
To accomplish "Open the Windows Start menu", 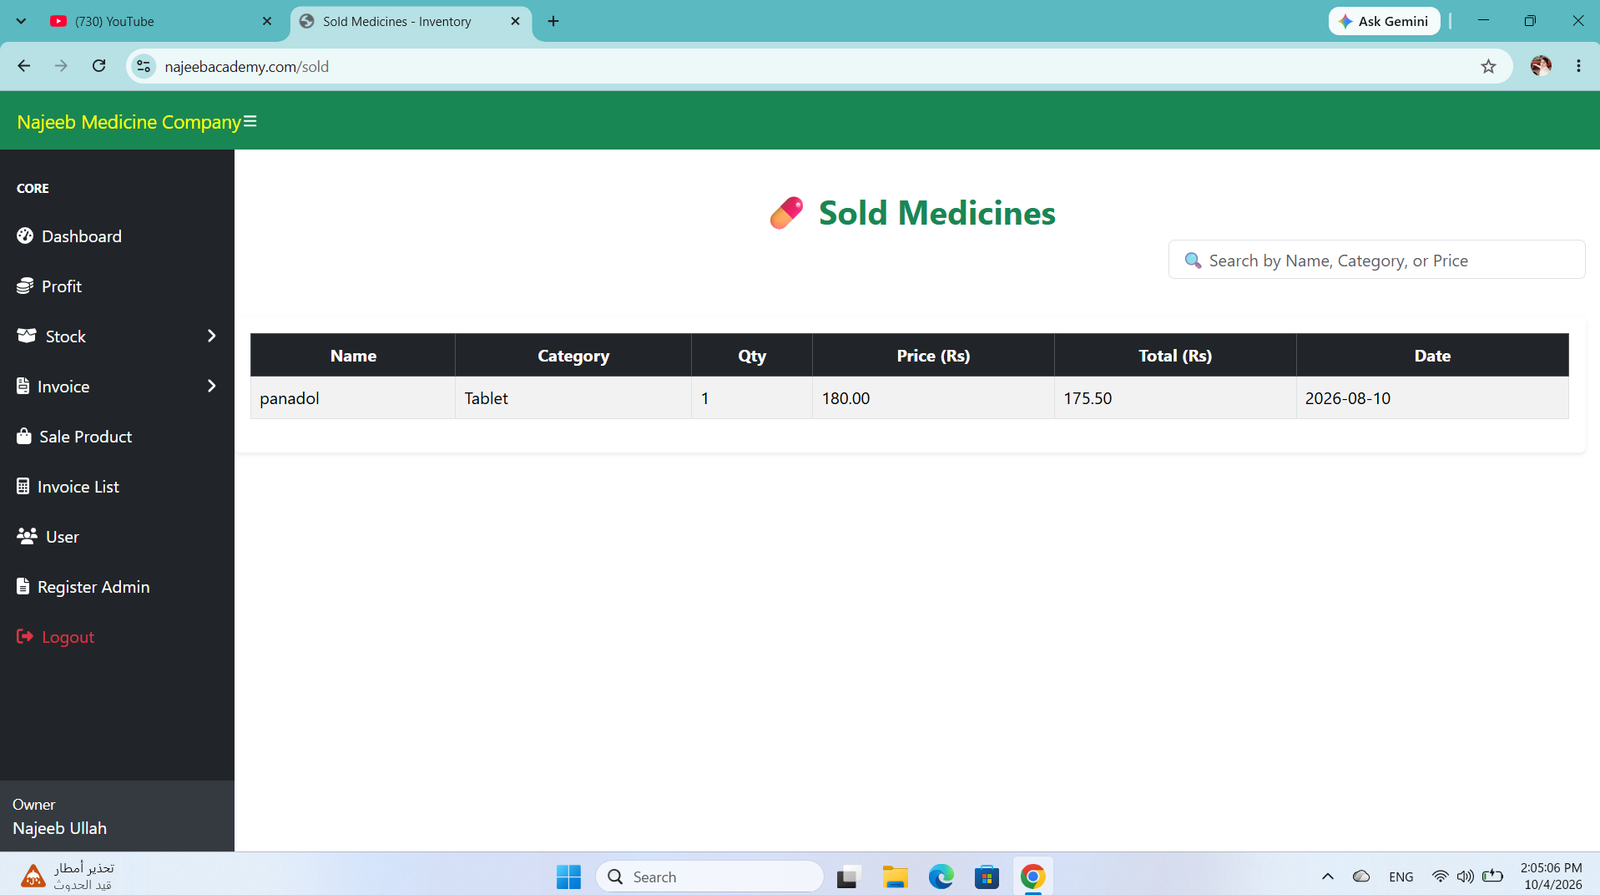I will (x=568, y=877).
